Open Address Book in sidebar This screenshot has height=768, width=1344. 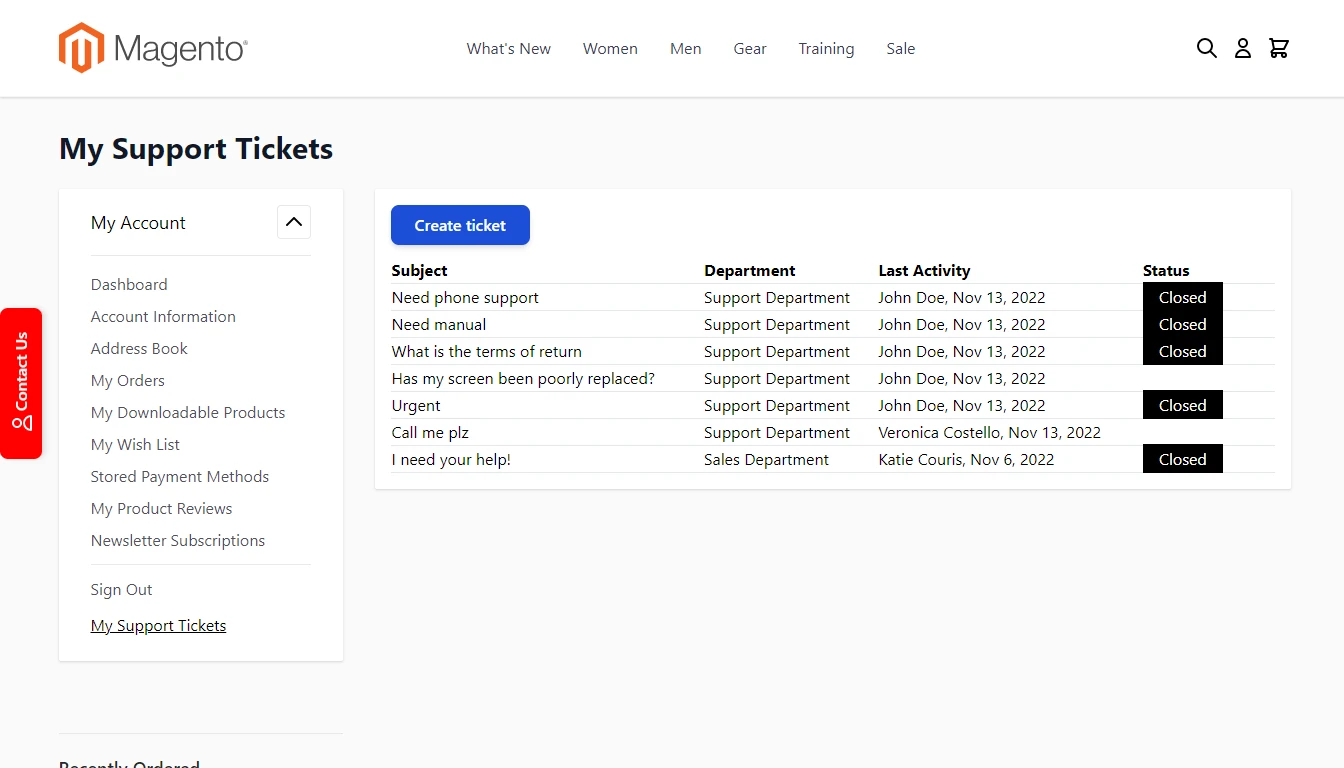point(139,348)
